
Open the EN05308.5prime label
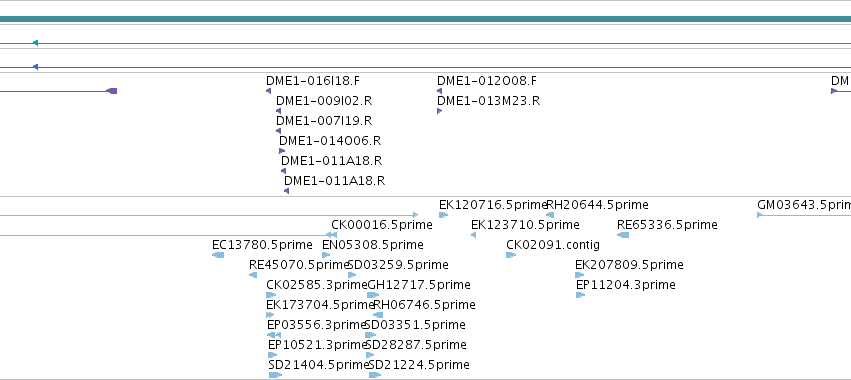coord(372,245)
